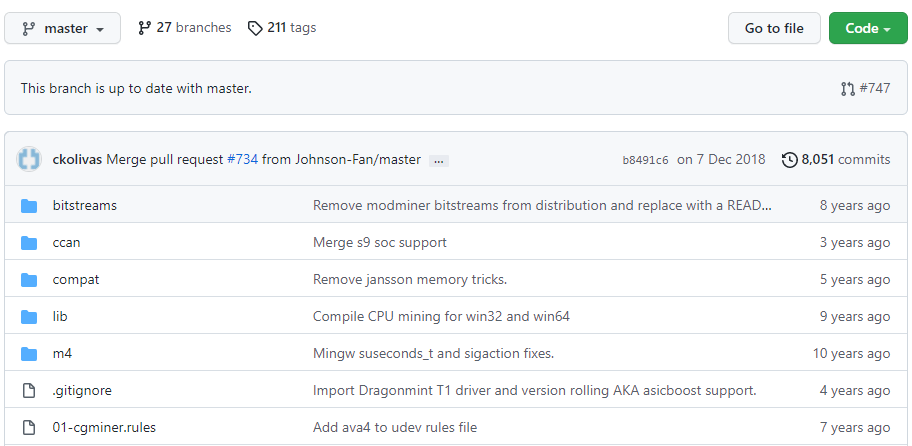The width and height of the screenshot is (912, 446).
Task: View the 27 branches list
Action: point(184,28)
